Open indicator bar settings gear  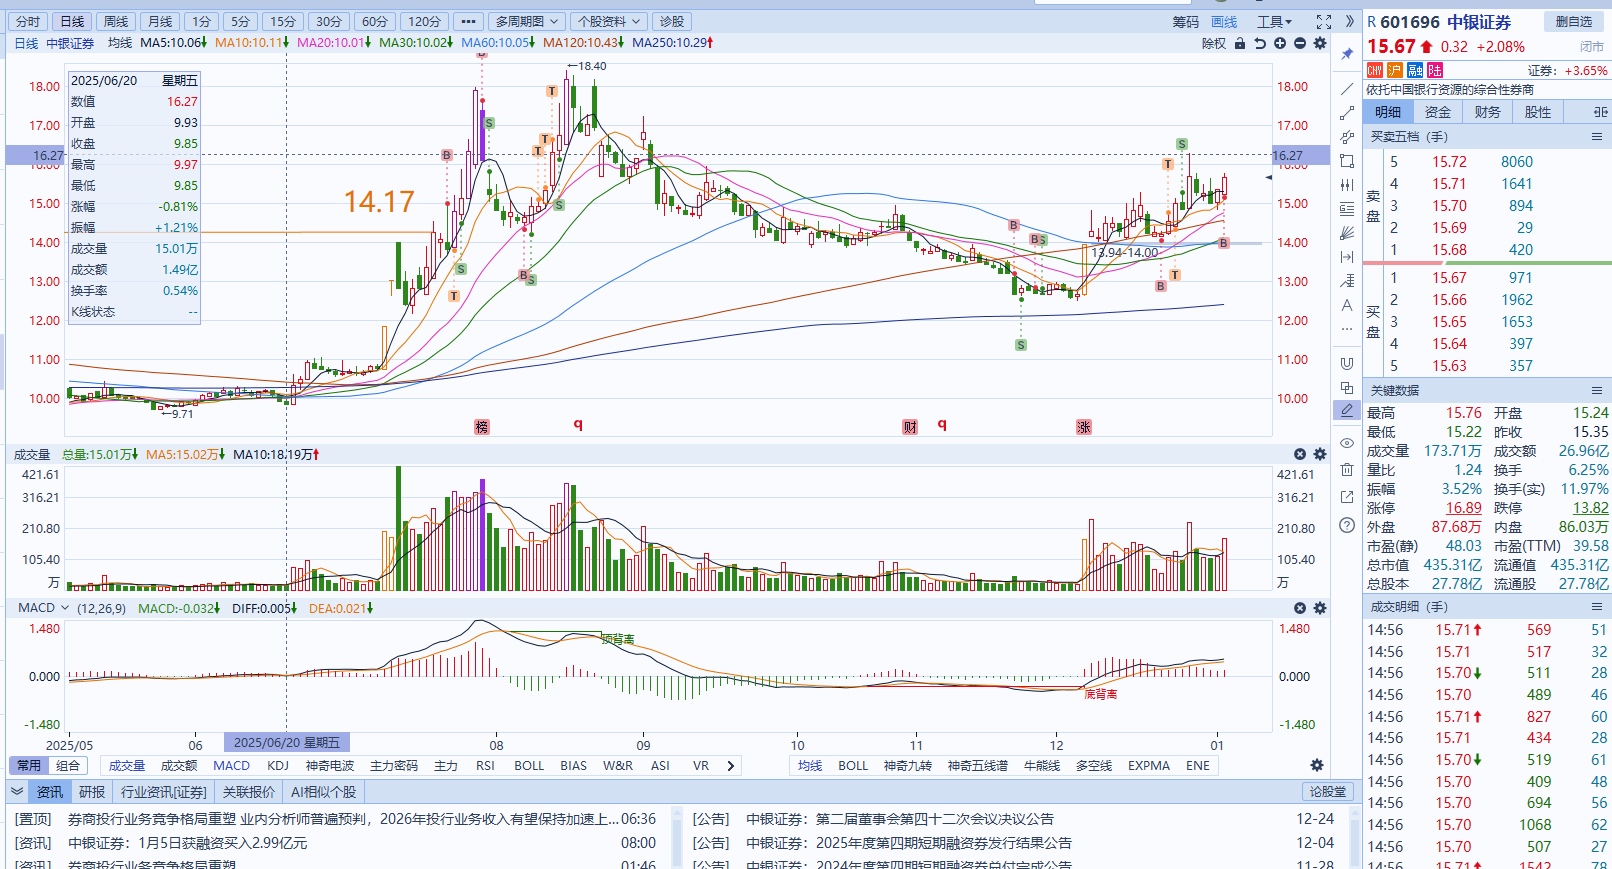(x=1317, y=765)
